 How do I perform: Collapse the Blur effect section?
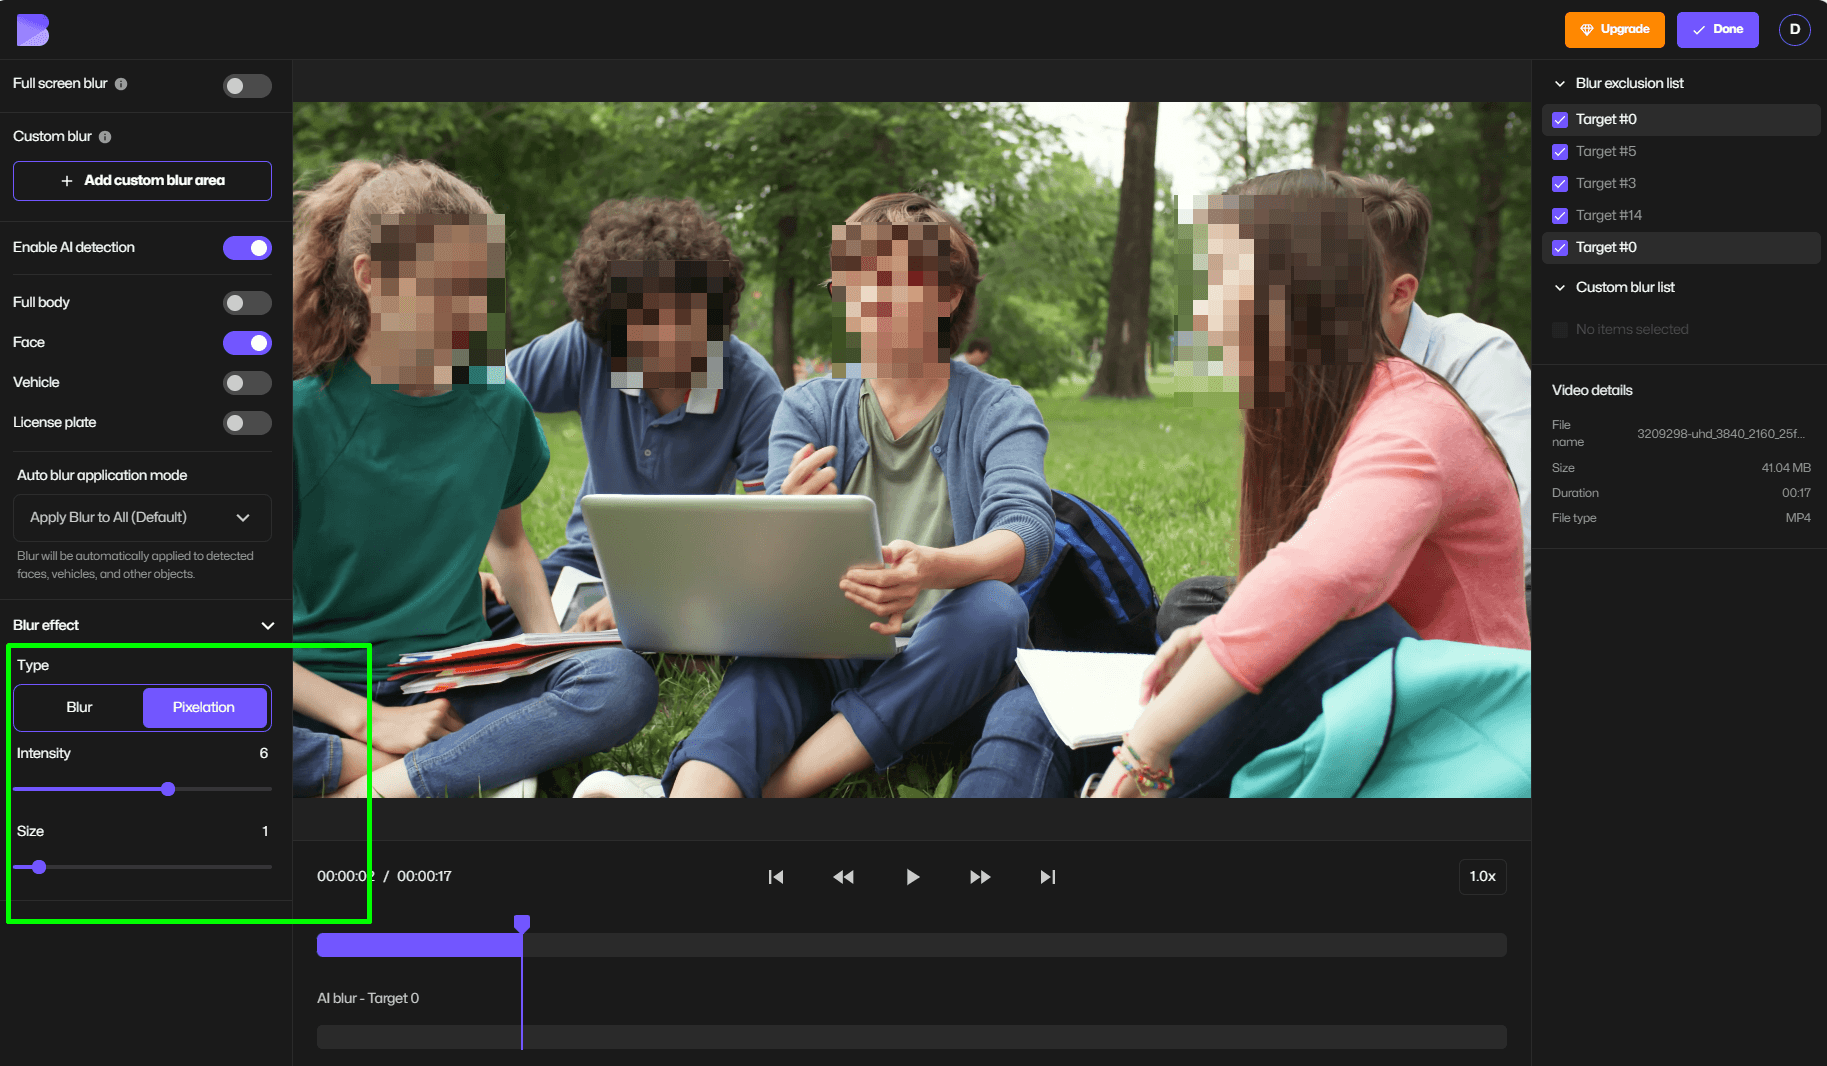point(267,624)
